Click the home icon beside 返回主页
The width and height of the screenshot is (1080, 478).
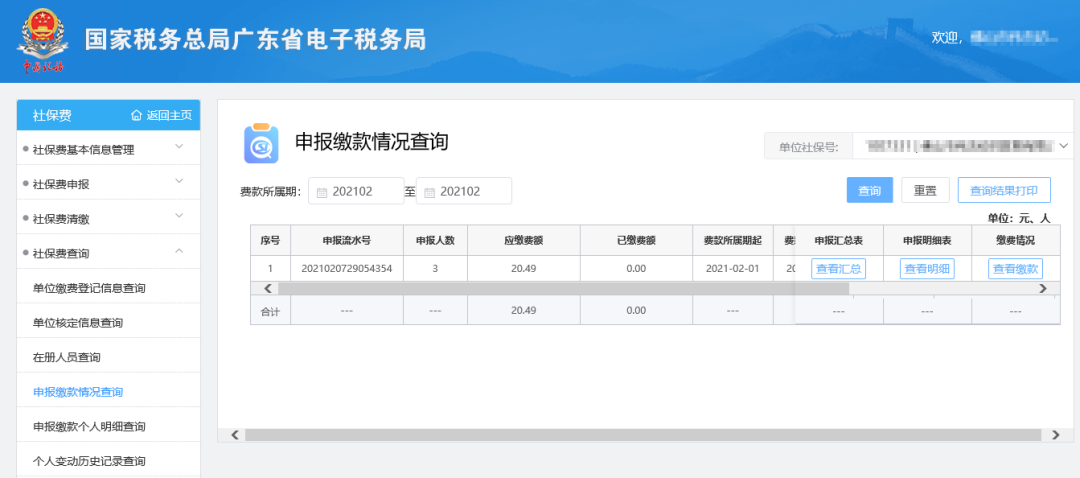[x=136, y=116]
